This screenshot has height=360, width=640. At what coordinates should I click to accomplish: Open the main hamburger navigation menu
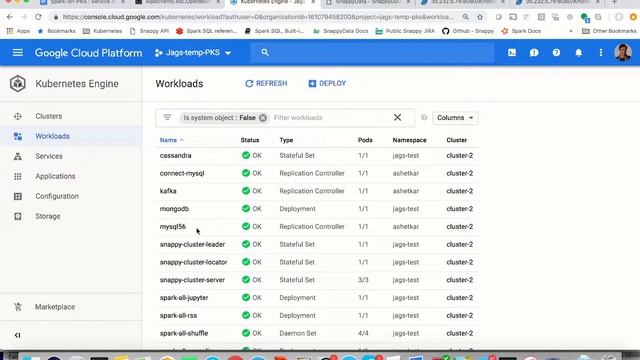(x=18, y=53)
